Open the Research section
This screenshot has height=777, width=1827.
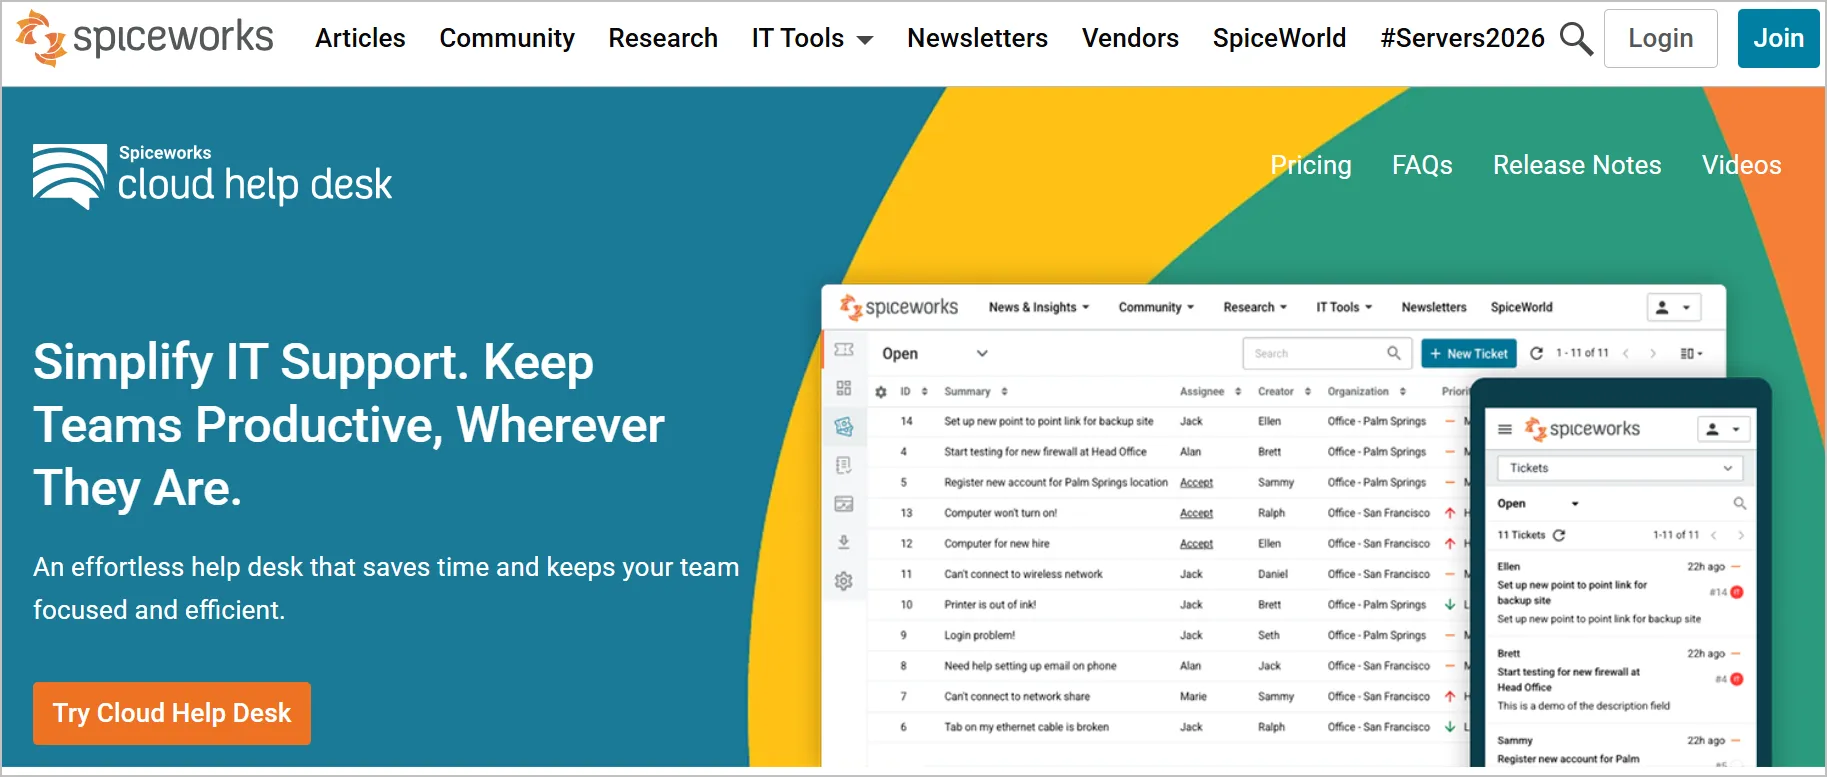click(663, 38)
